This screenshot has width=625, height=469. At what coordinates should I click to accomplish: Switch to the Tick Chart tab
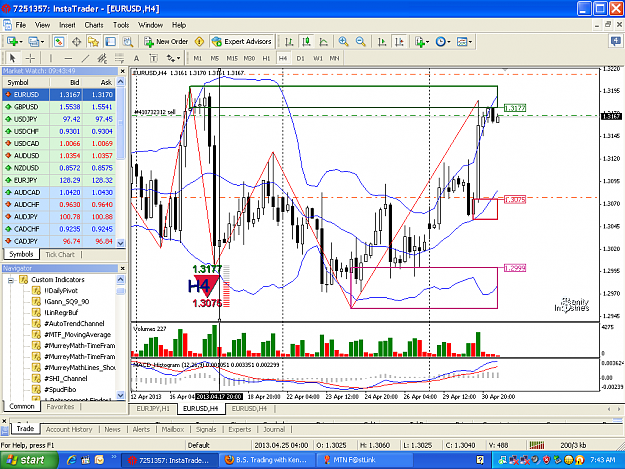[60, 254]
